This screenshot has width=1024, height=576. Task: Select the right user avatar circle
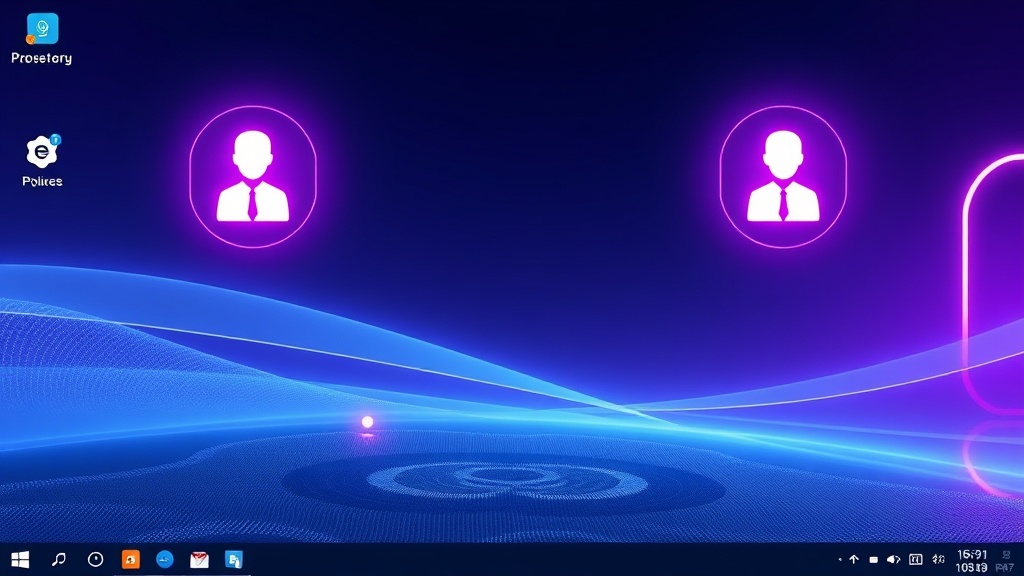783,177
